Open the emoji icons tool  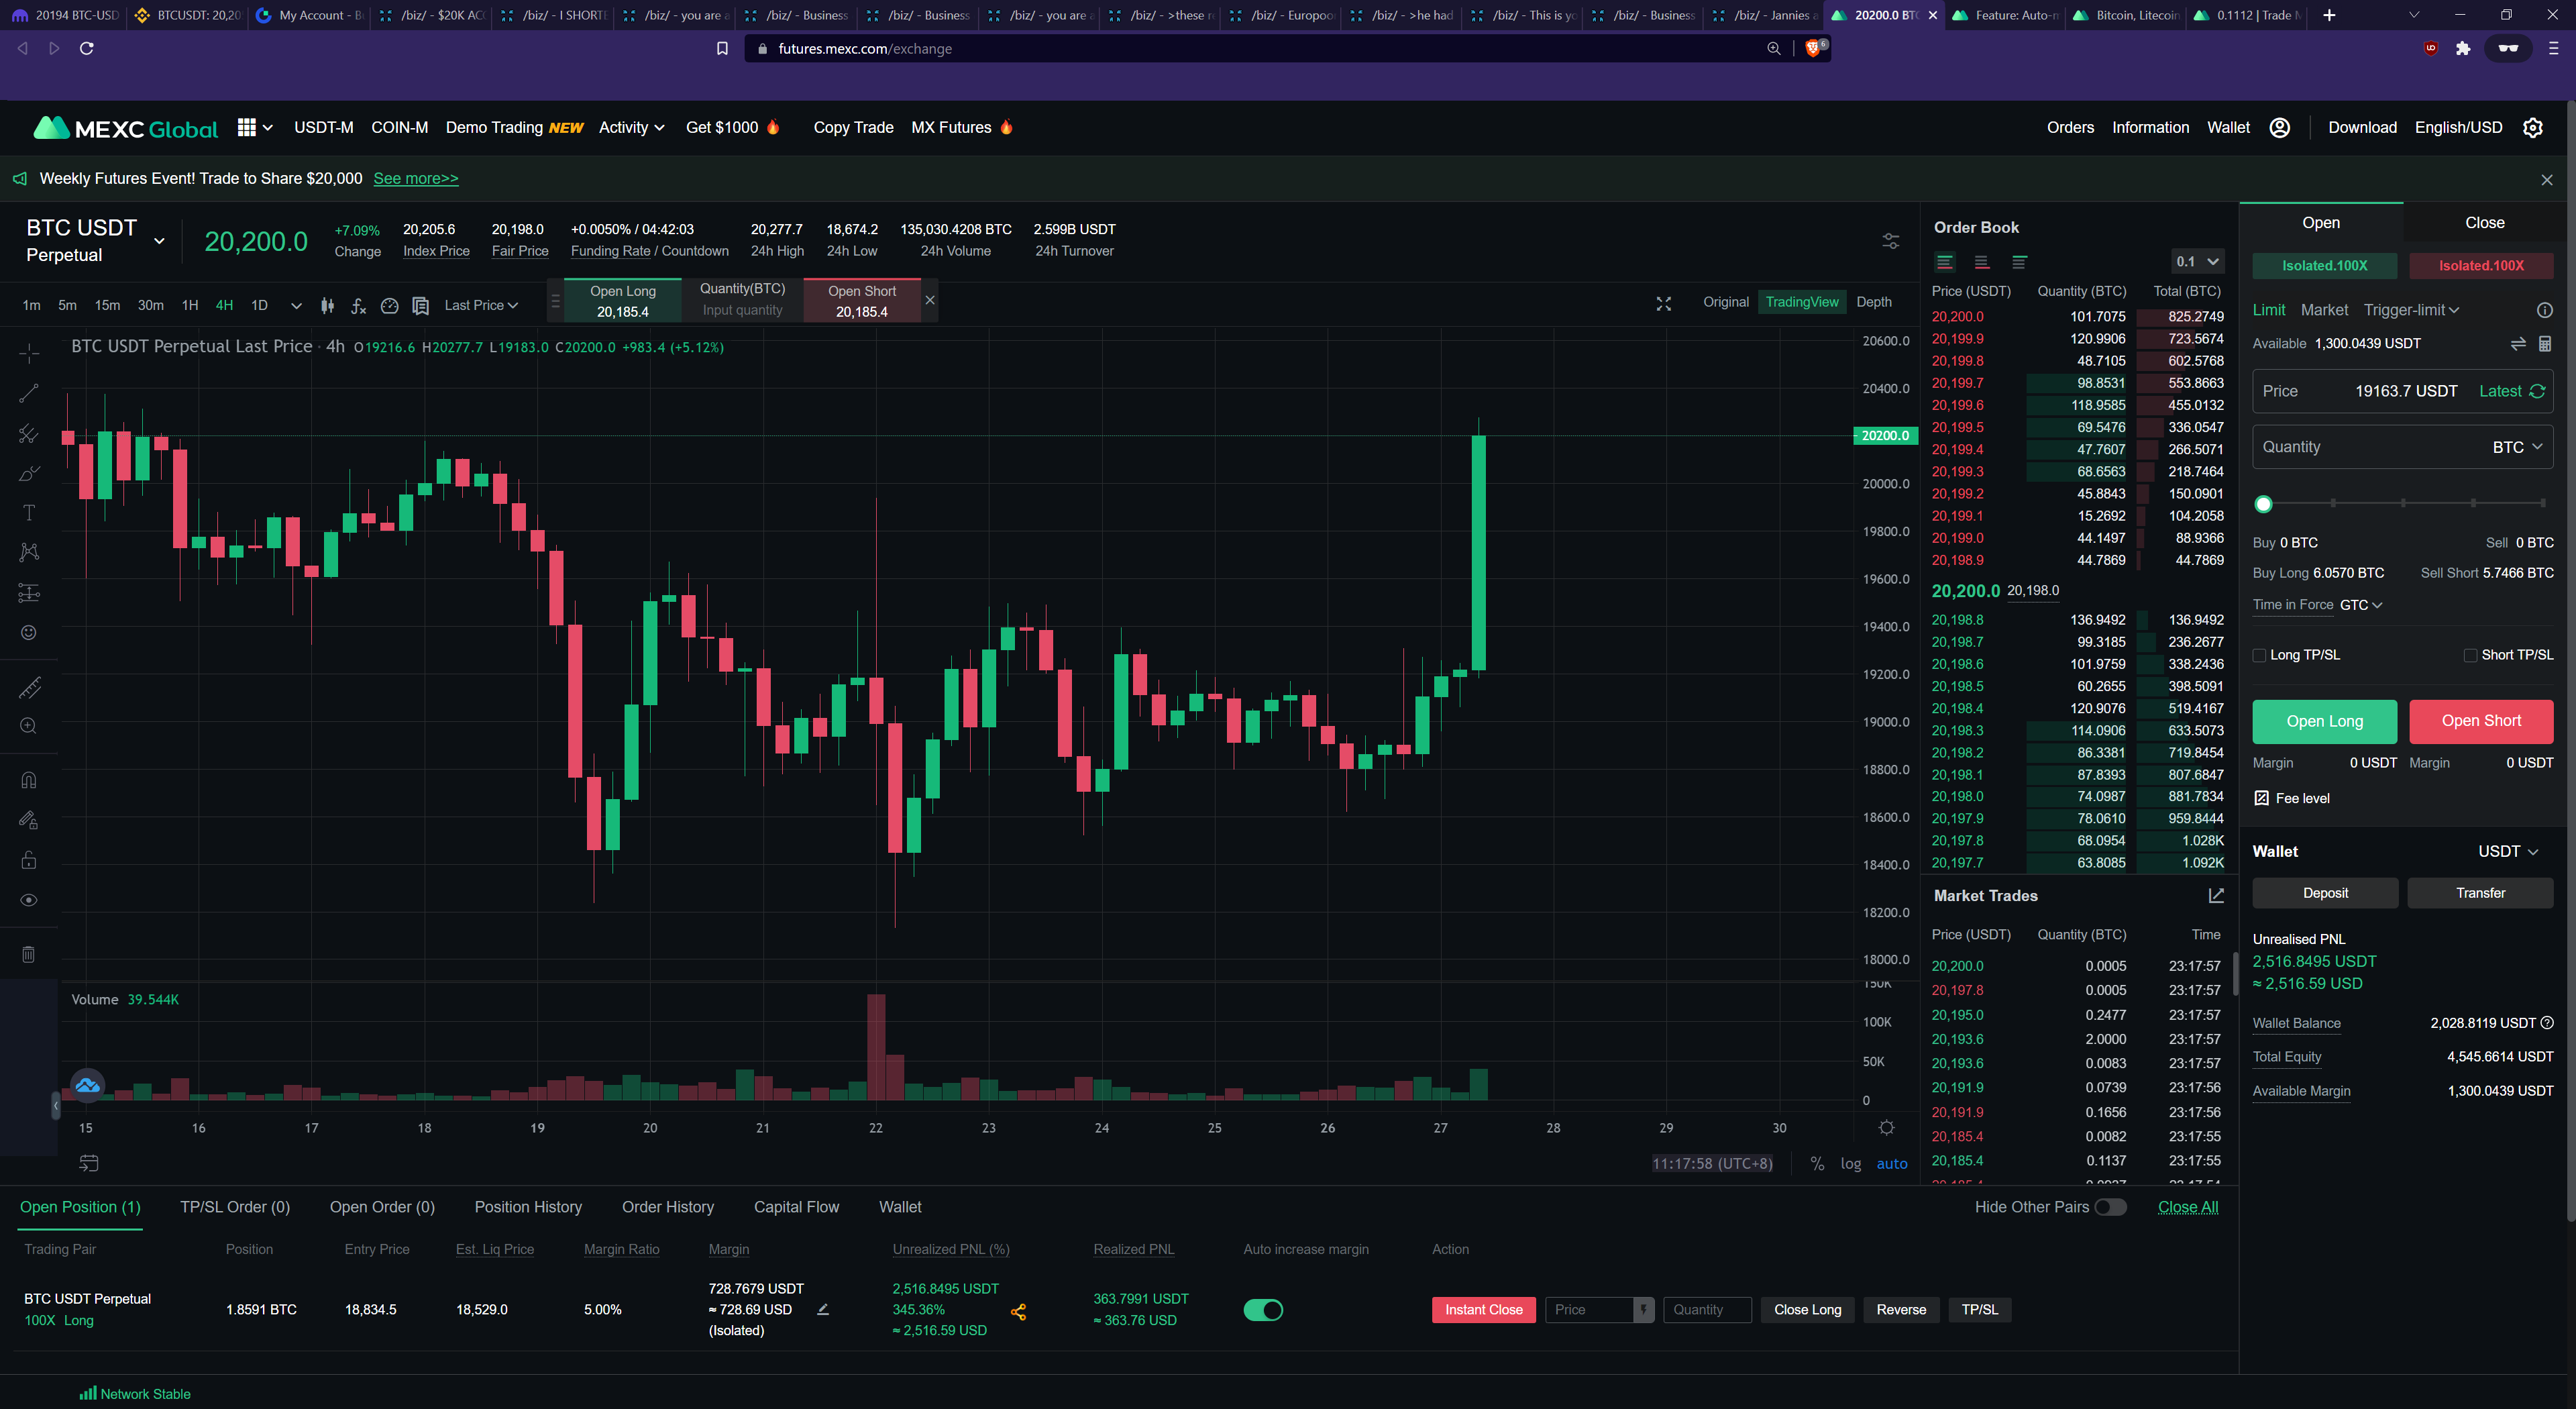click(x=29, y=632)
